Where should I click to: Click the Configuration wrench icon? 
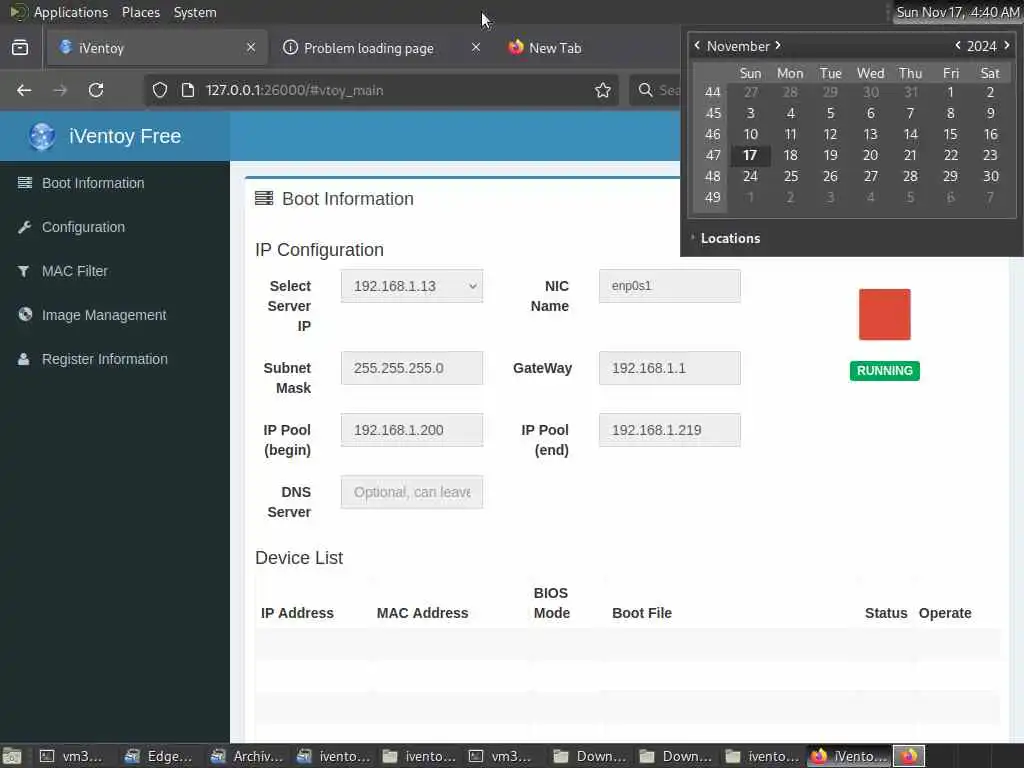click(24, 227)
